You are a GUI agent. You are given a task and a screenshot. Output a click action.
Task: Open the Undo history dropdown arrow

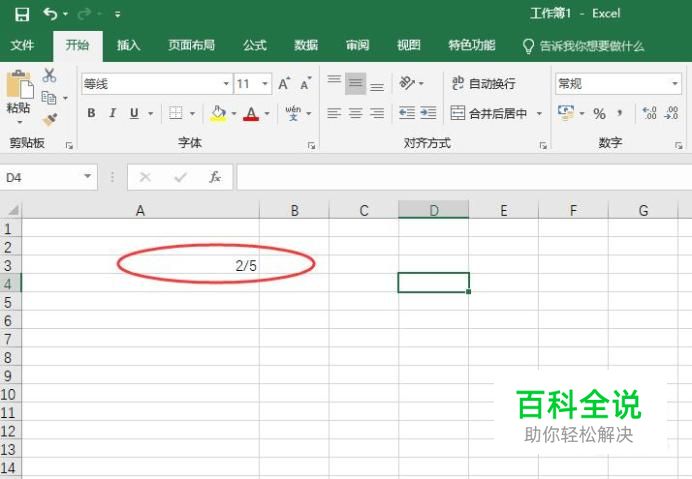tap(65, 14)
